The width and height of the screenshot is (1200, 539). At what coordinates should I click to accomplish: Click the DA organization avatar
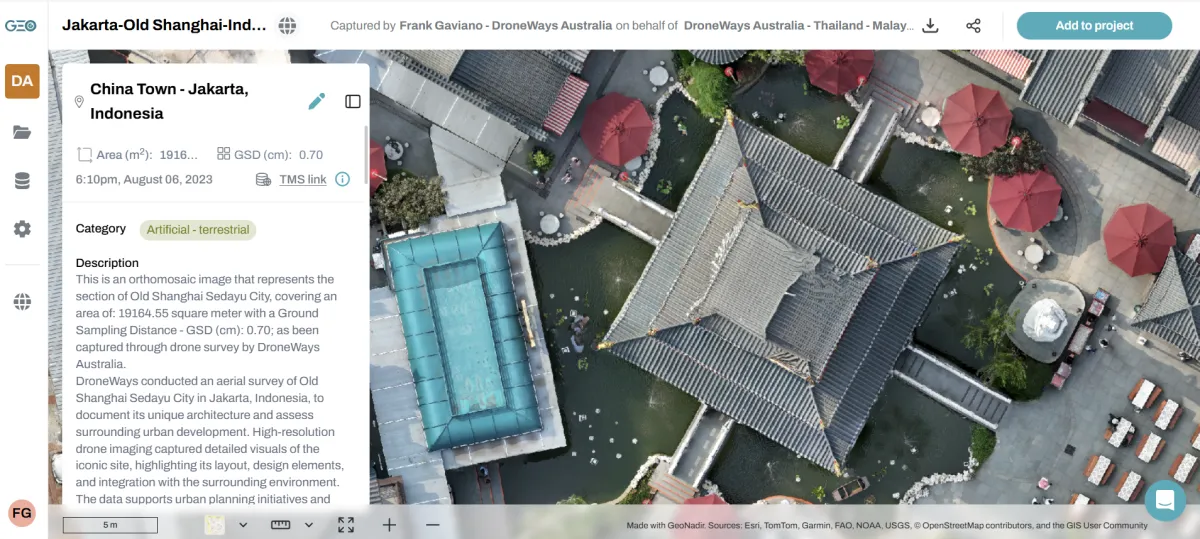pos(22,81)
